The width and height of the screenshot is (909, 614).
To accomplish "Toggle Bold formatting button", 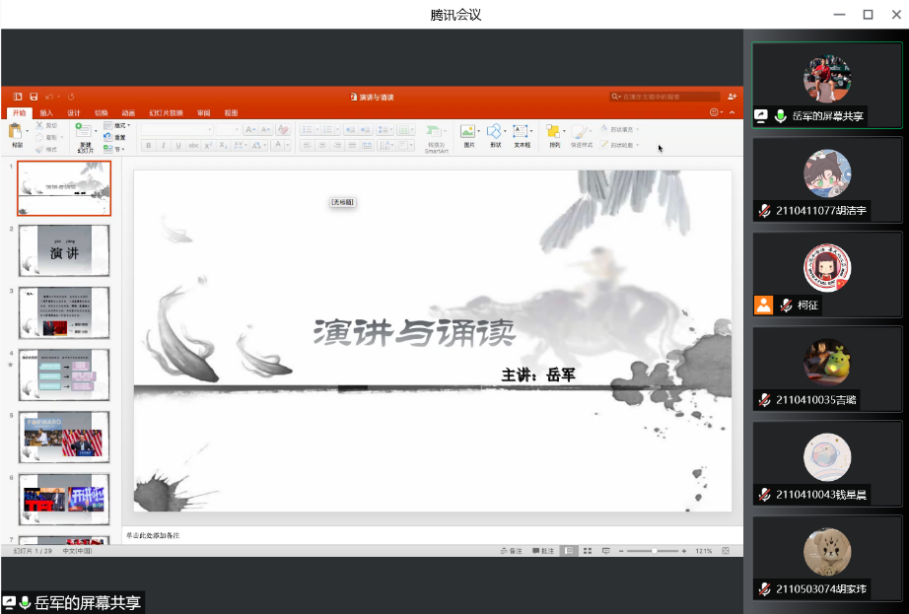I will pos(148,145).
